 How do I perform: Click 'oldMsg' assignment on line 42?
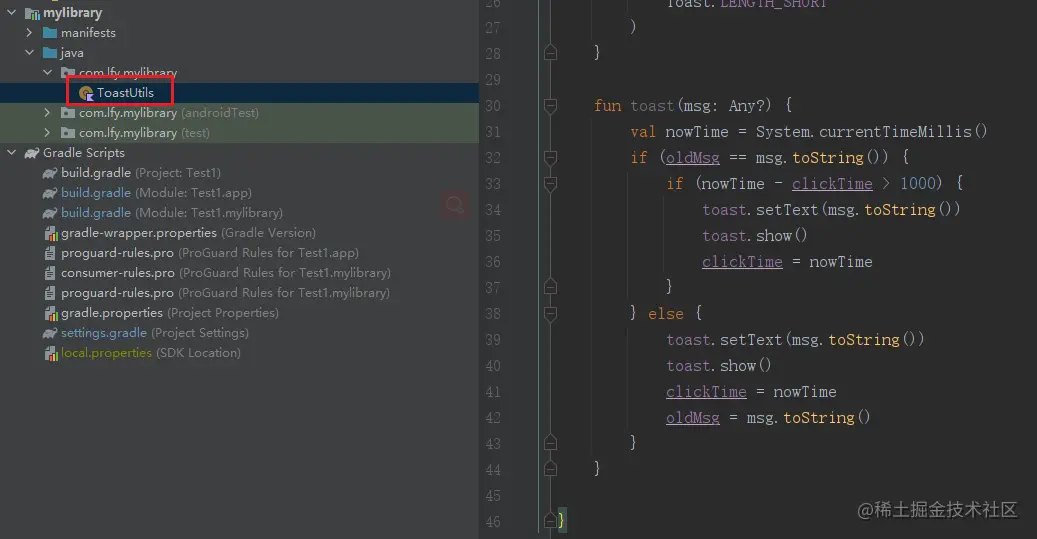[x=692, y=418]
